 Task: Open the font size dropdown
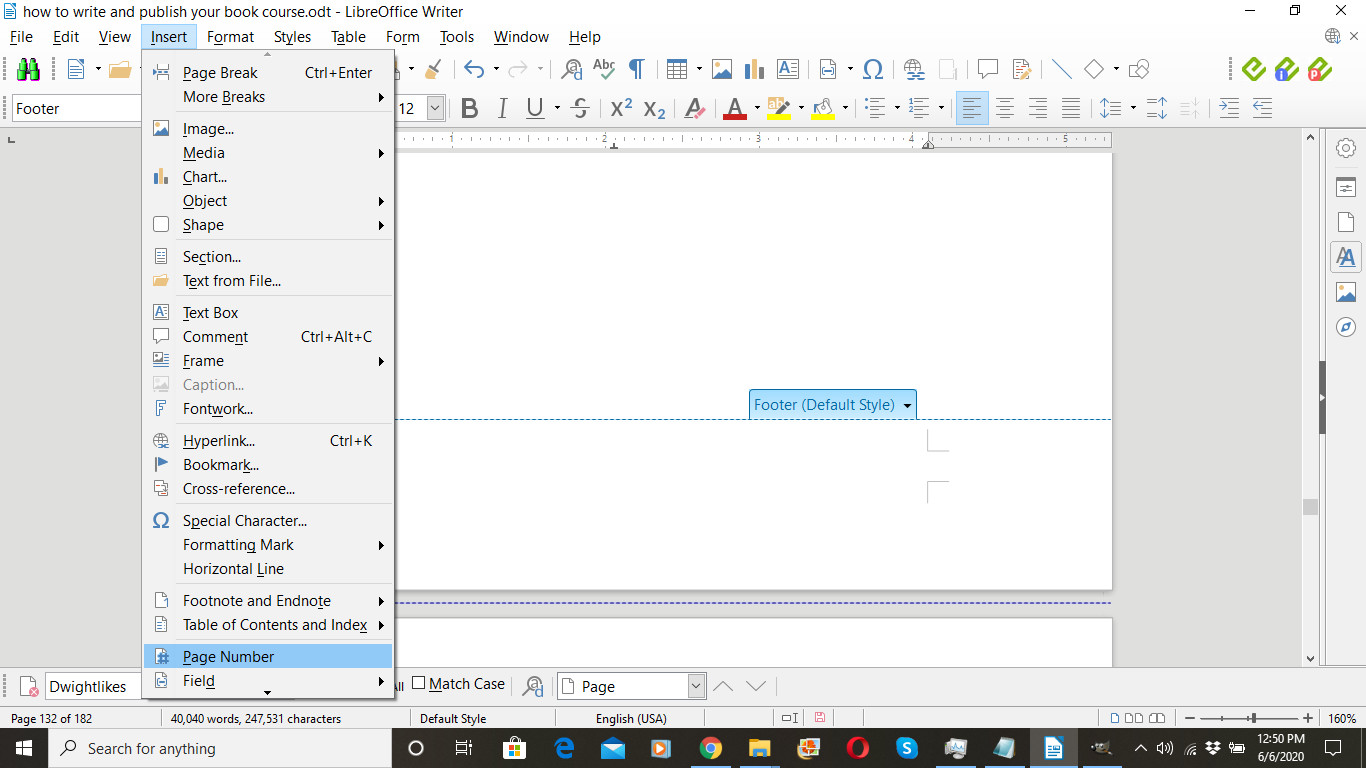click(x=435, y=109)
